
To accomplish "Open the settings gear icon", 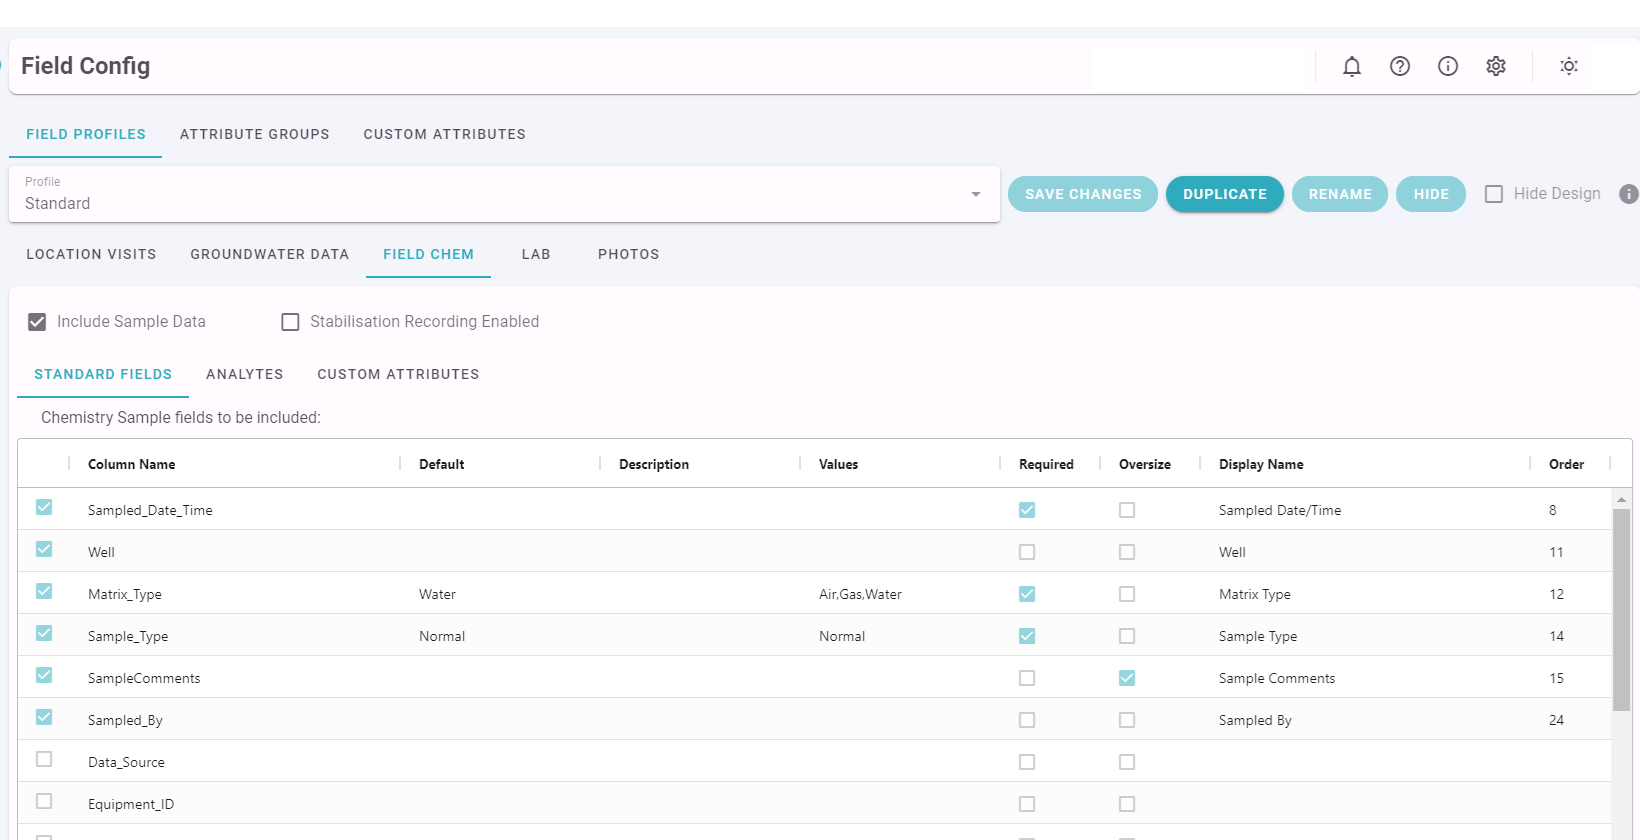I will [1496, 66].
